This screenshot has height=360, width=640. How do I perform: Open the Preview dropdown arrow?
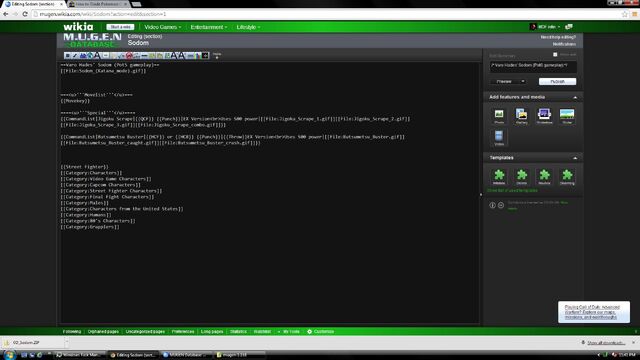522,82
